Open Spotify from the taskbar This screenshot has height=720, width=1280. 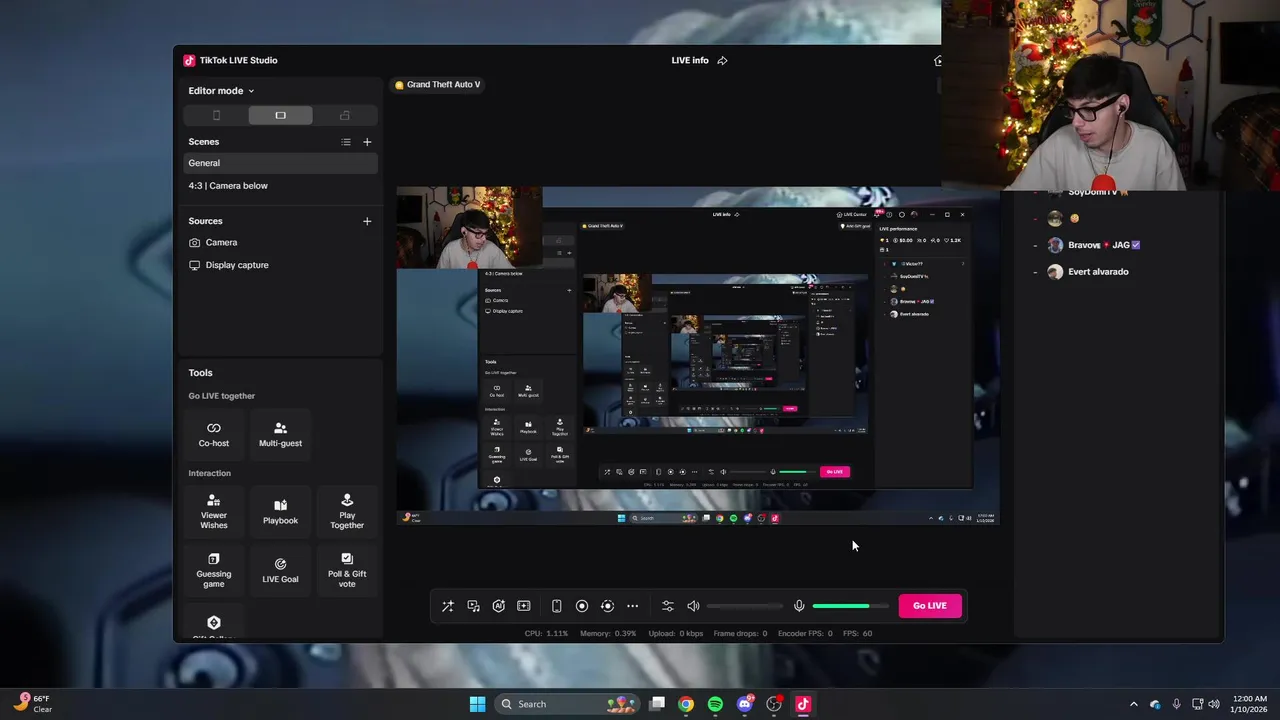pyautogui.click(x=715, y=704)
